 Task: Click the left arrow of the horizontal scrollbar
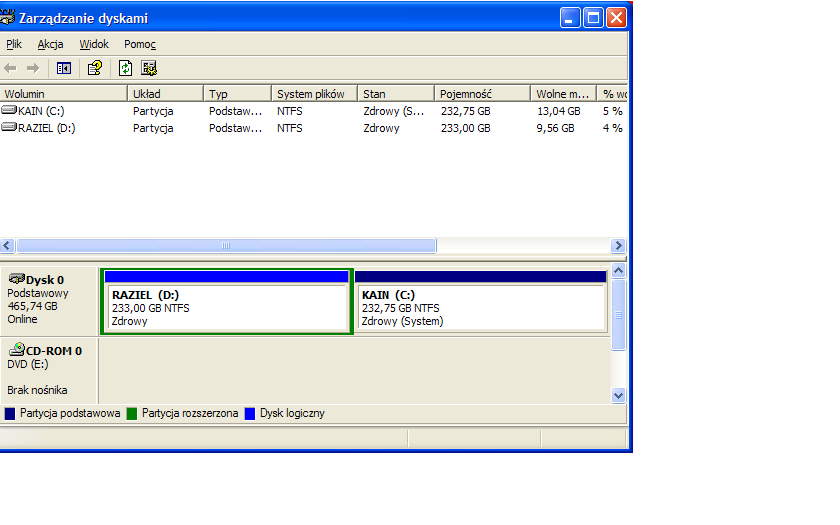click(x=7, y=245)
